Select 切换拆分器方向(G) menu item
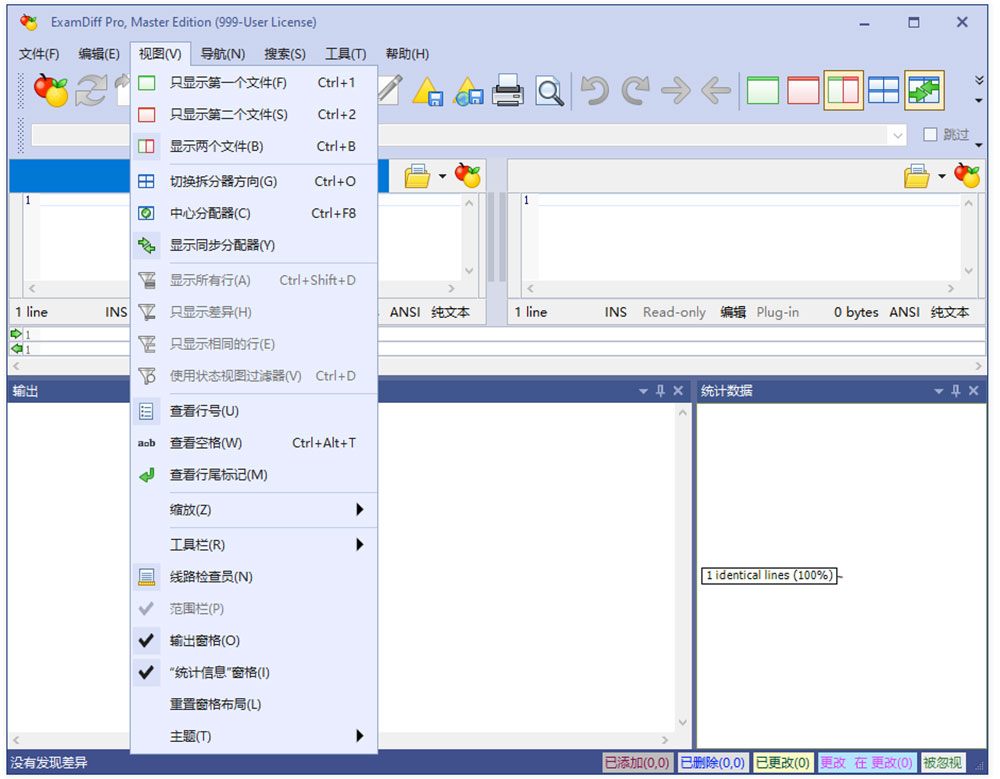The height and width of the screenshot is (779, 1000). tap(254, 182)
